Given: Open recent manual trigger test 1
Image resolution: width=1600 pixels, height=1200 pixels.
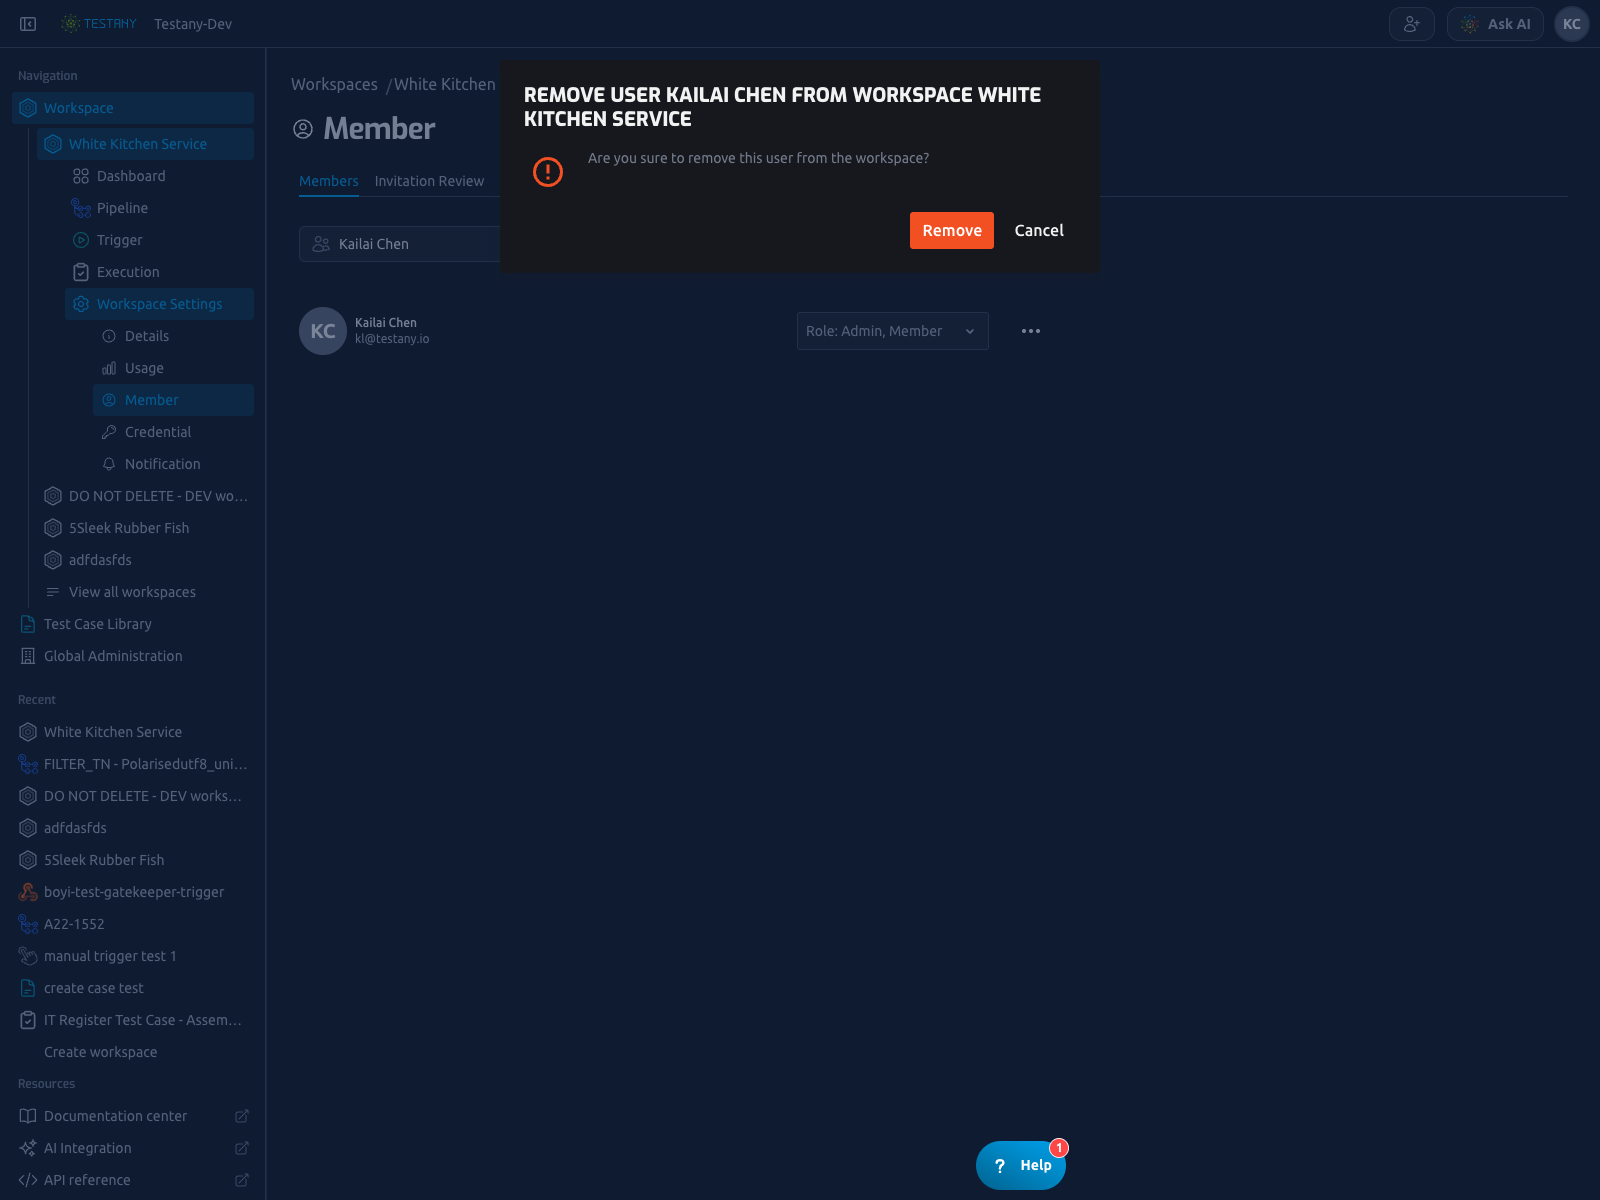Looking at the screenshot, I should pyautogui.click(x=133, y=956).
